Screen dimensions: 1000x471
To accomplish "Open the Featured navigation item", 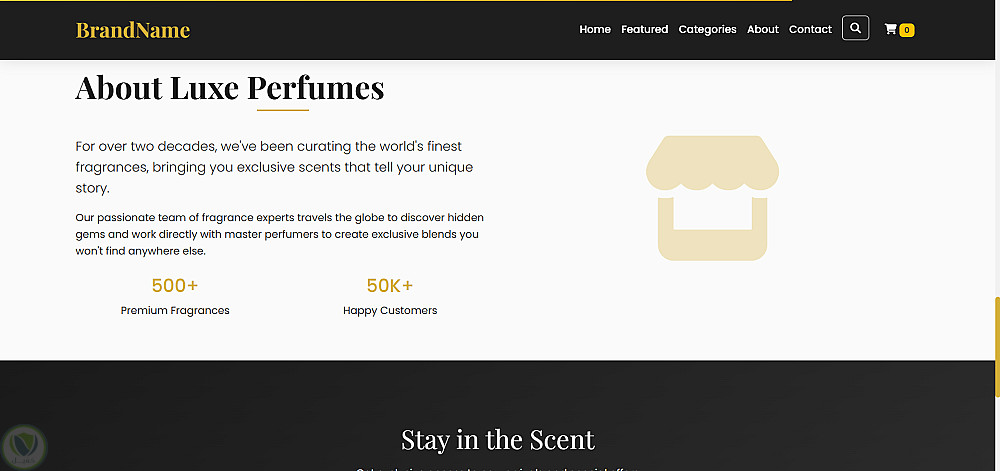I will click(644, 30).
